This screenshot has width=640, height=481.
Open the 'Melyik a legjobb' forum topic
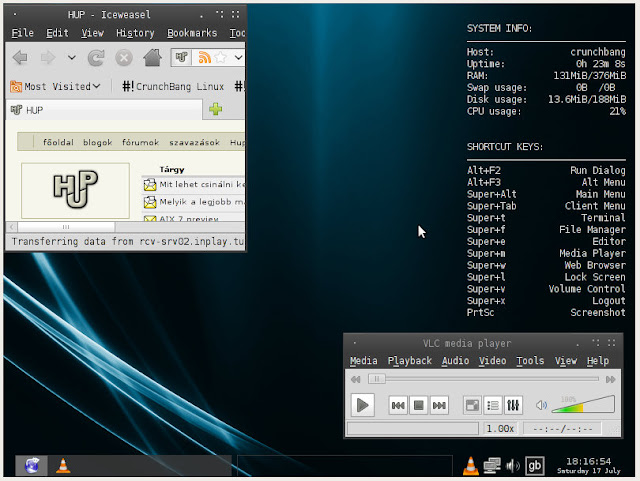(202, 202)
